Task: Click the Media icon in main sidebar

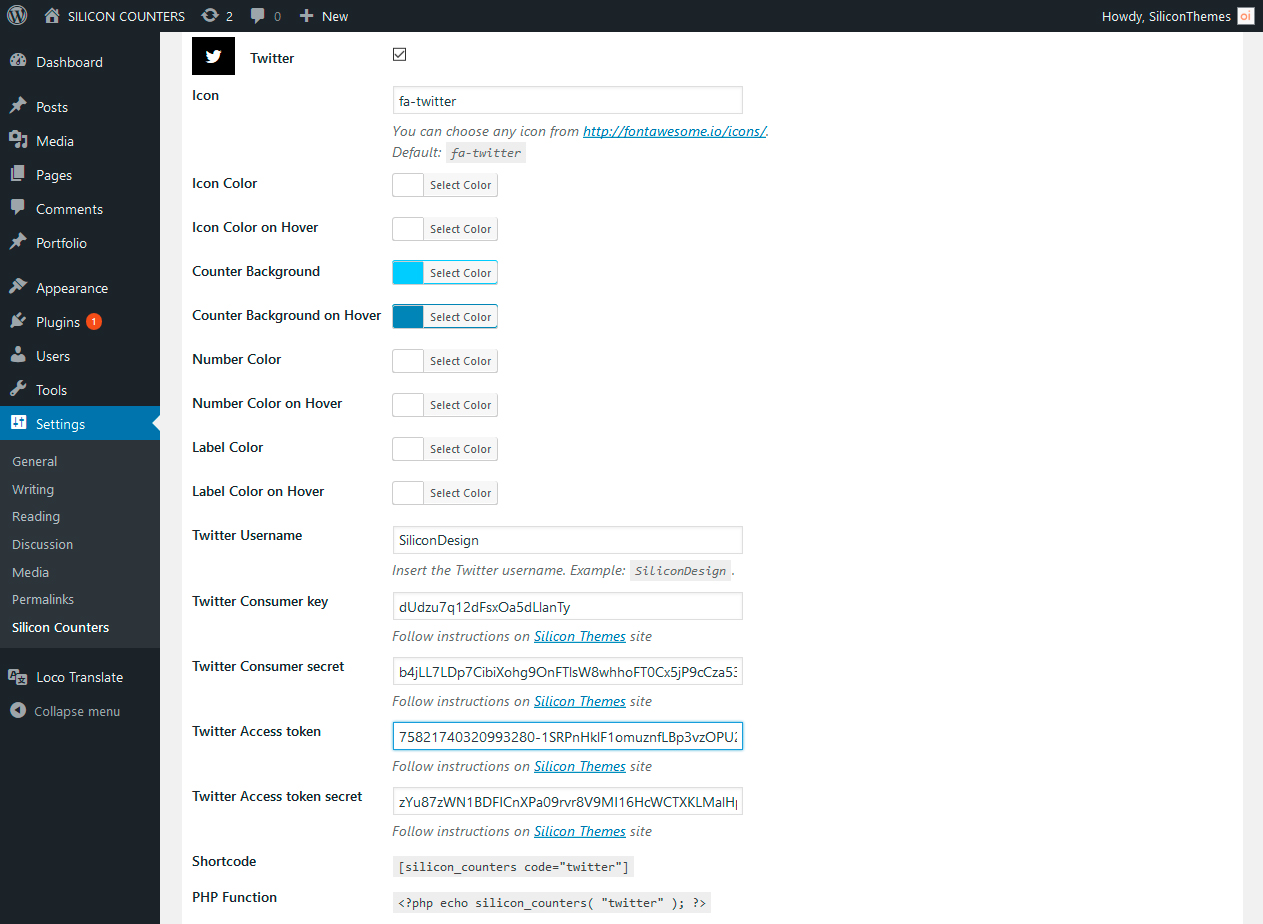Action: [x=18, y=140]
